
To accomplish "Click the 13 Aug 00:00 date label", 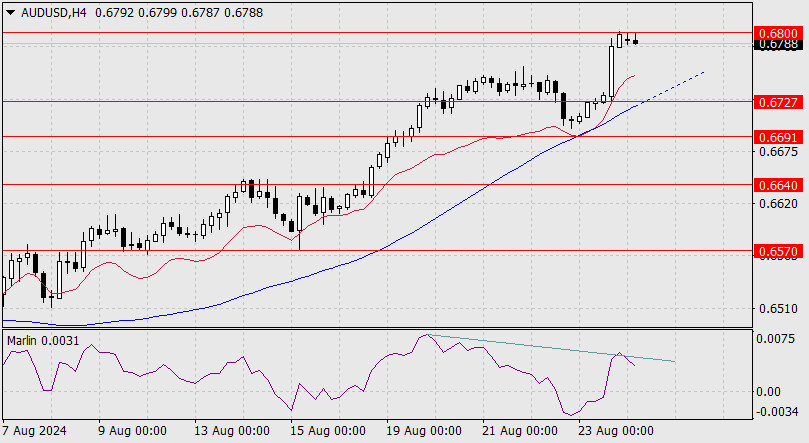I will 232,431.
